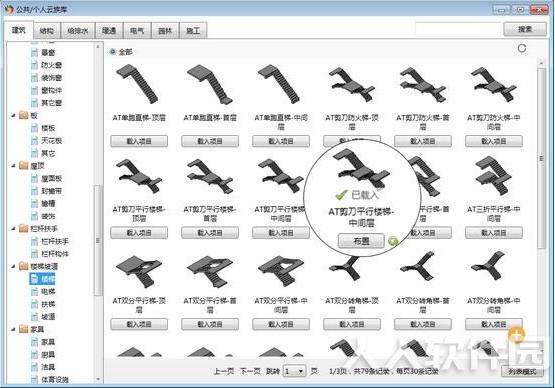The height and width of the screenshot is (388, 555).
Task: Go to next page via 下一页
Action: 250,371
